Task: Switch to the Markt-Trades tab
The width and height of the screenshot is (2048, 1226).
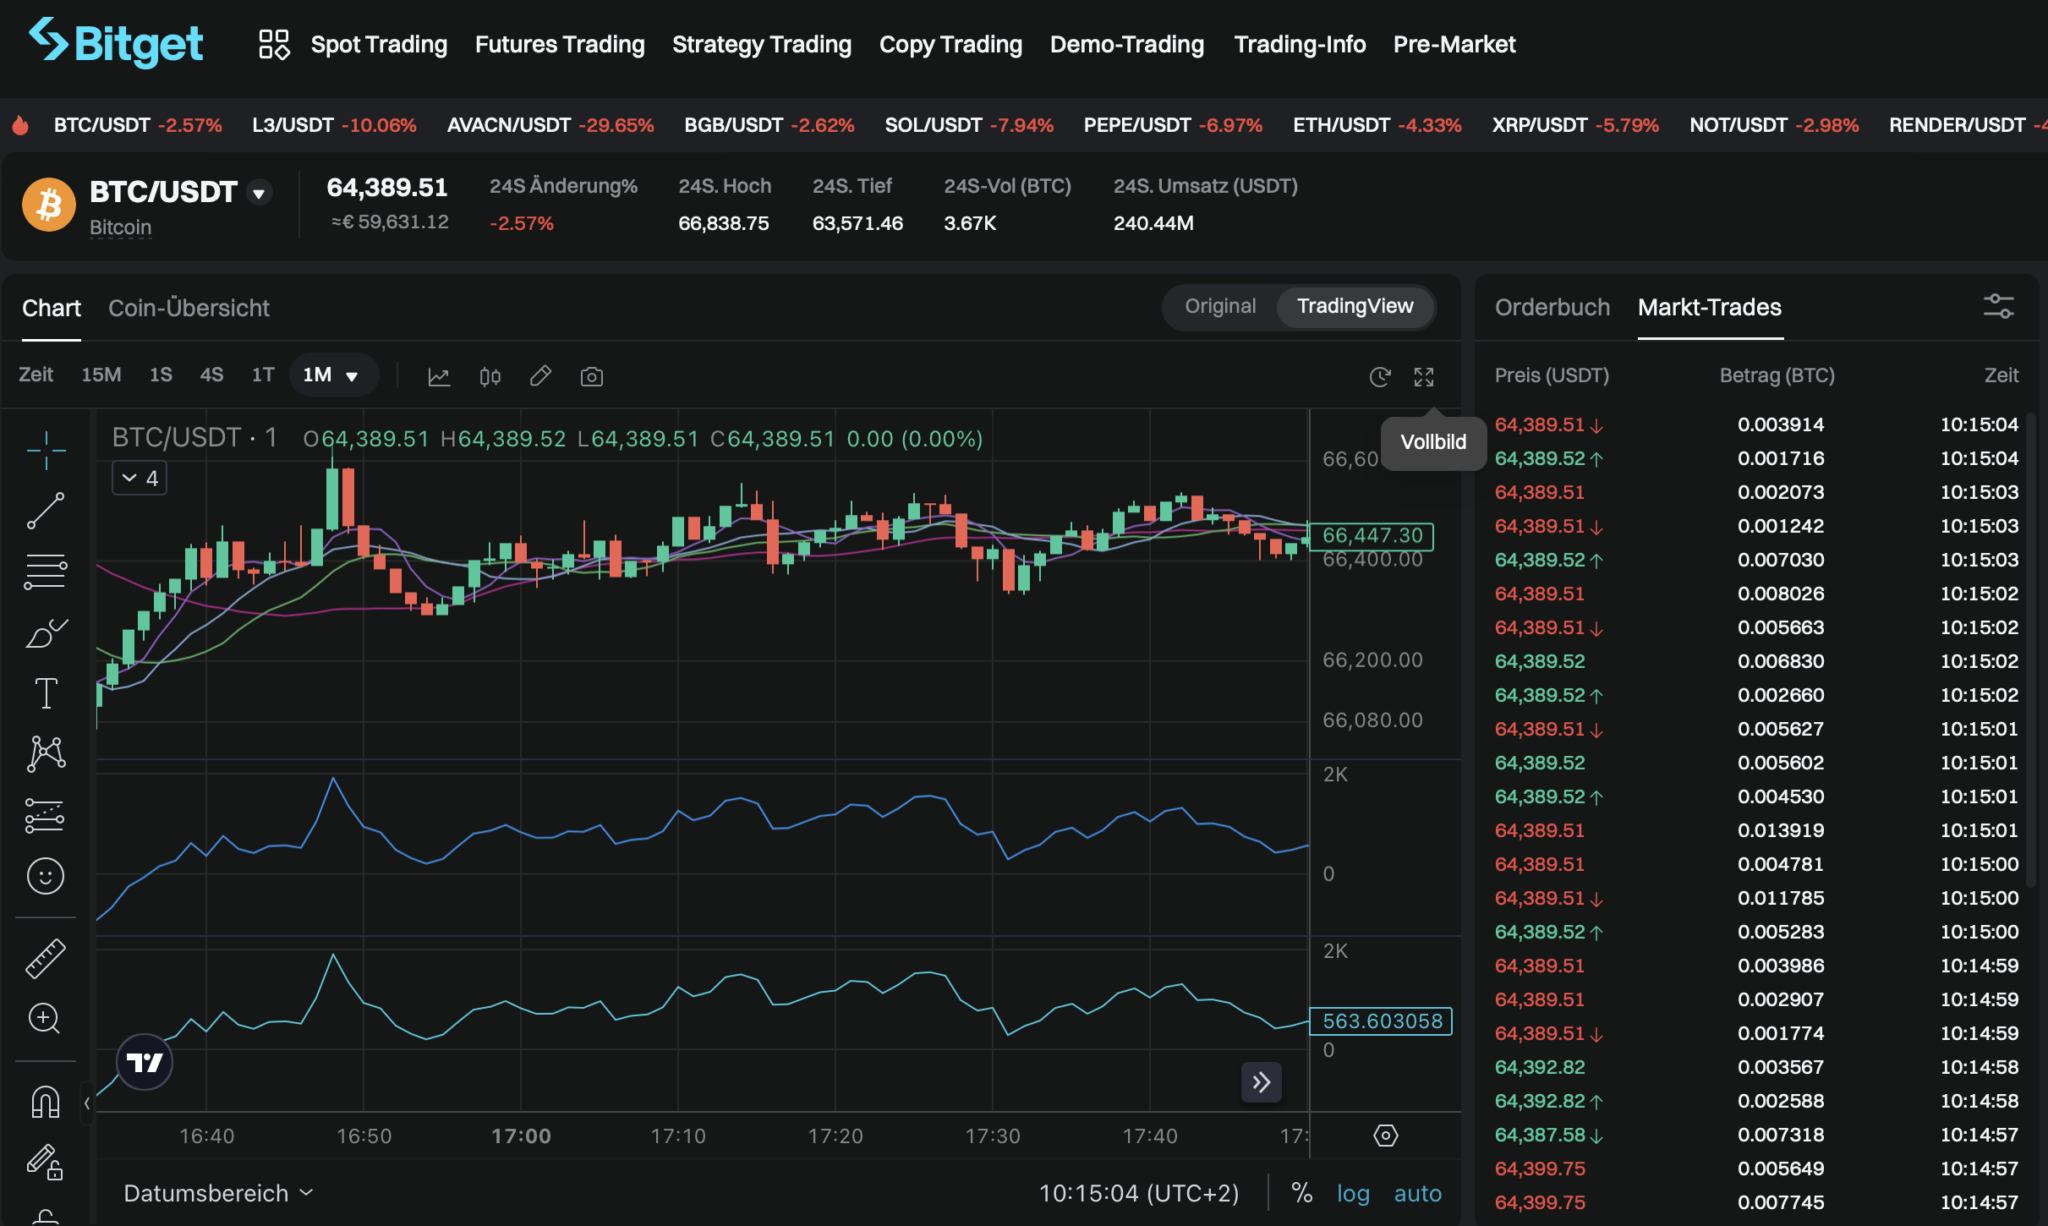Action: (x=1709, y=308)
